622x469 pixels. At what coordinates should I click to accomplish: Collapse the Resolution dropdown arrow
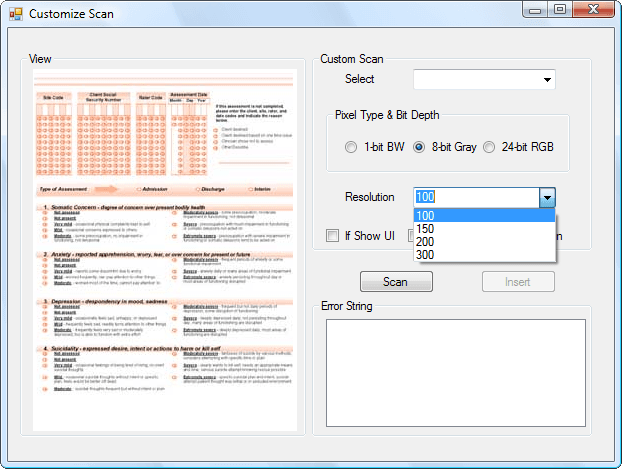click(x=547, y=198)
